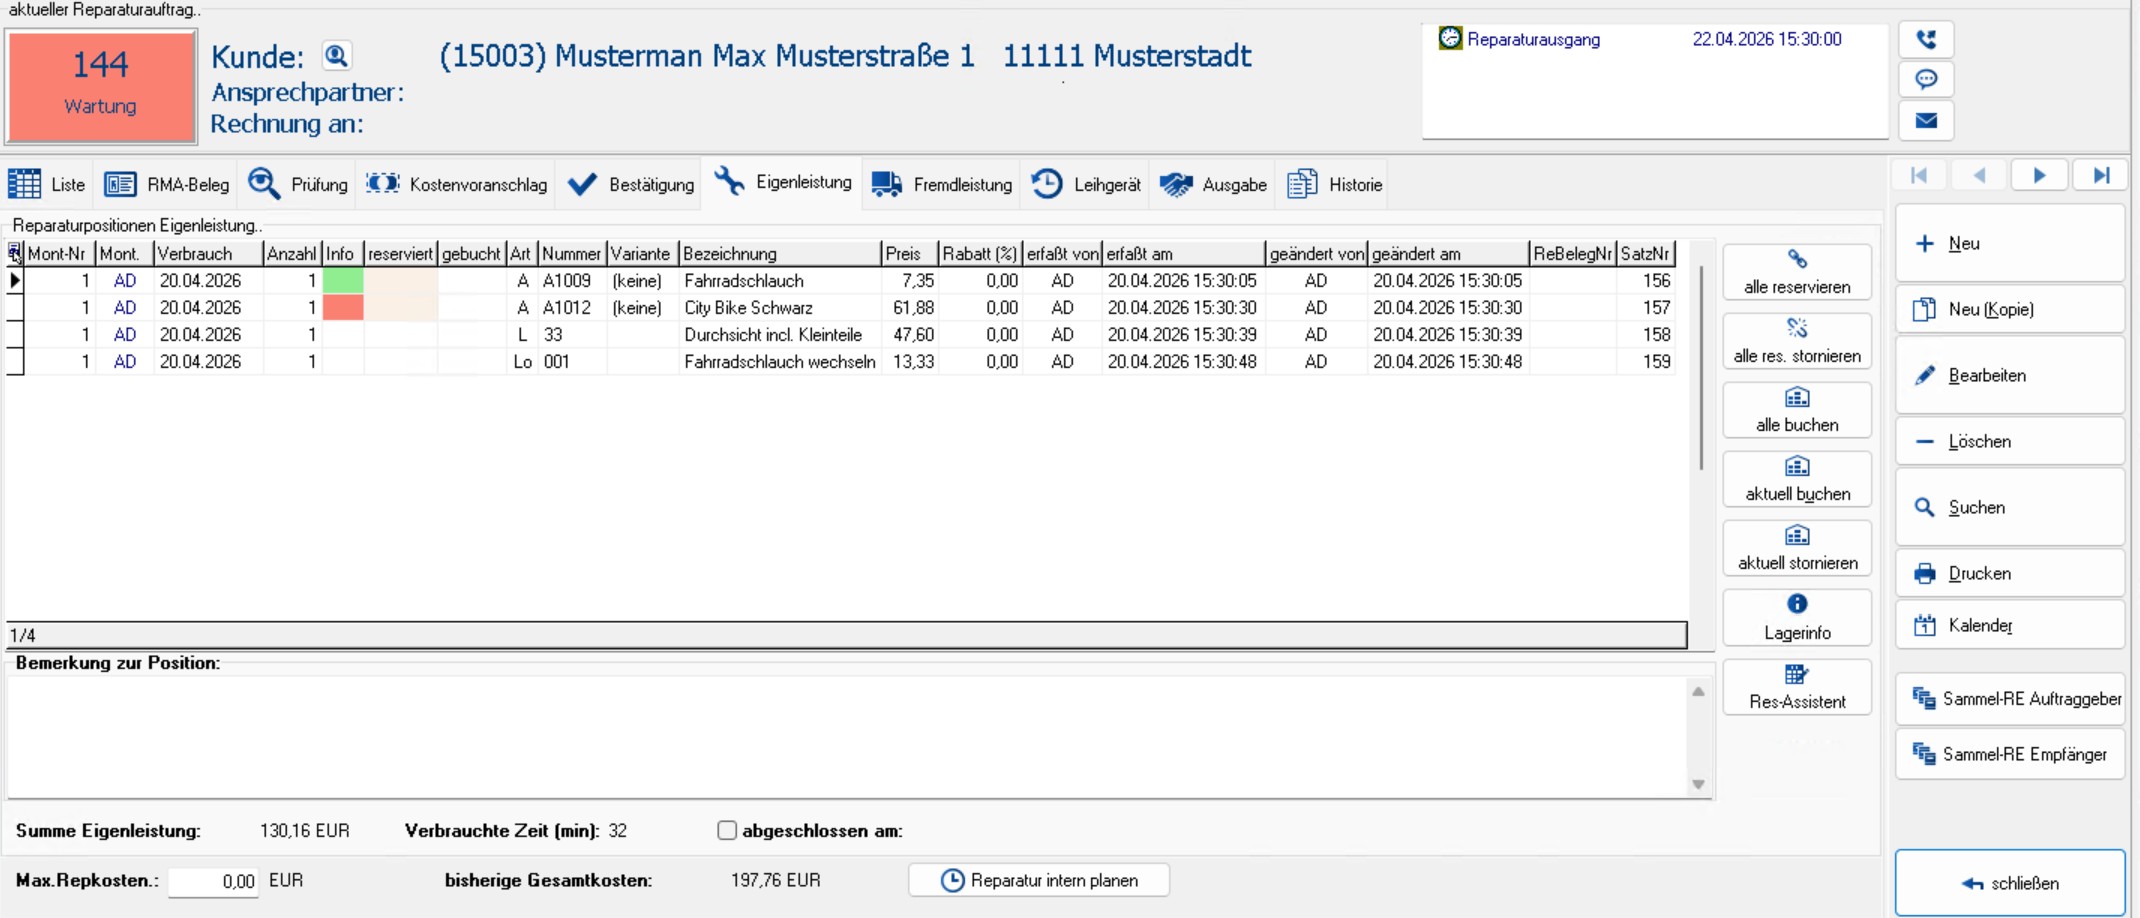Image resolution: width=2140 pixels, height=918 pixels.
Task: Click the Max.Repkosten input field
Action: (213, 882)
